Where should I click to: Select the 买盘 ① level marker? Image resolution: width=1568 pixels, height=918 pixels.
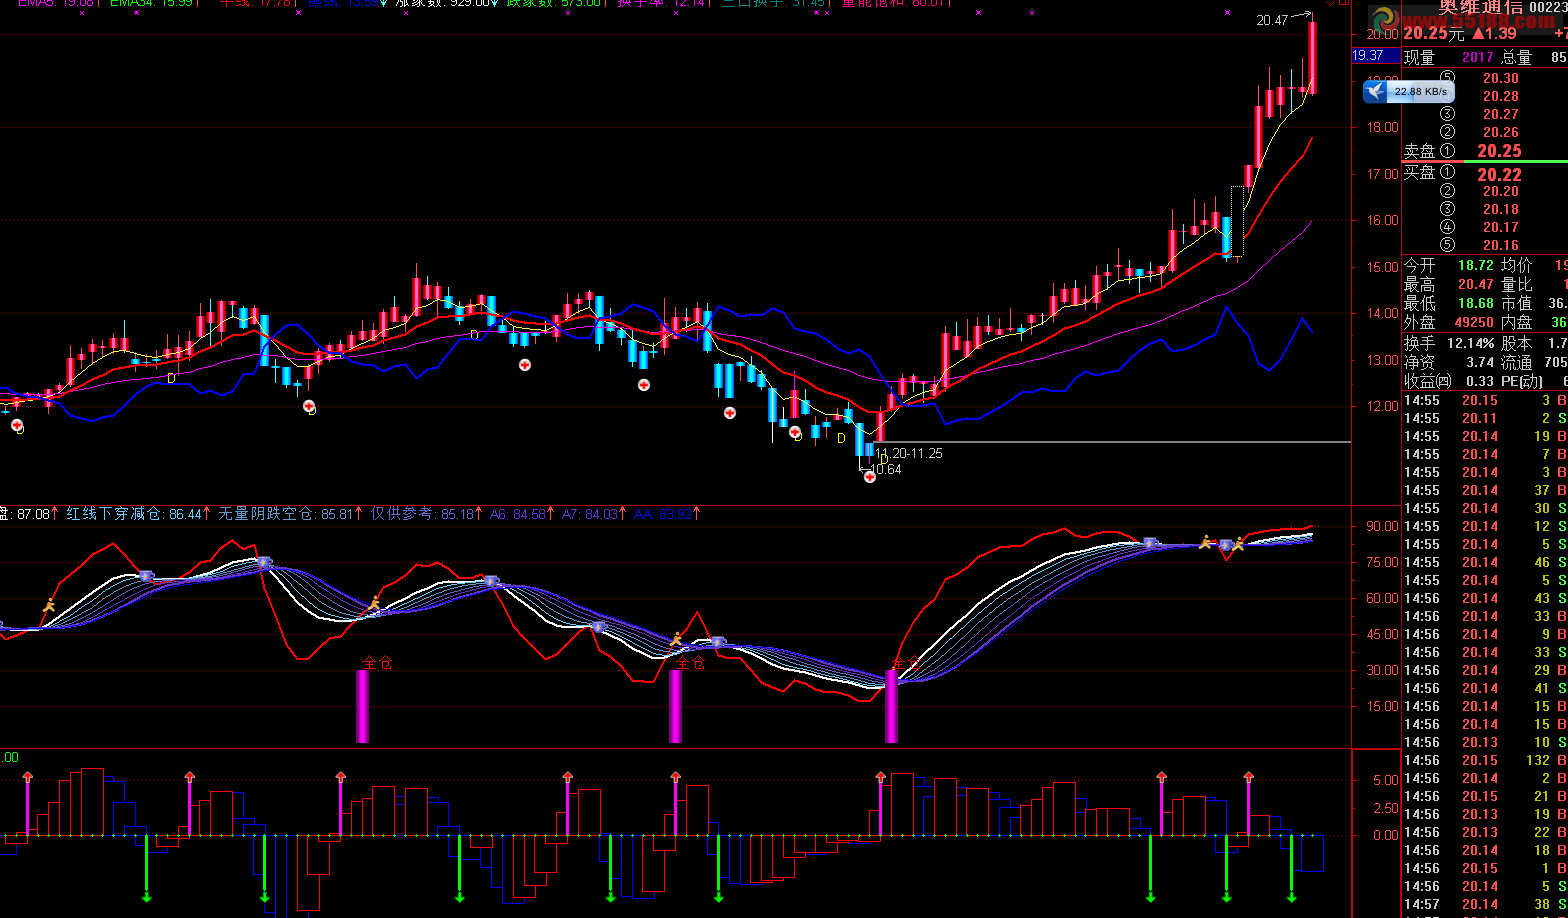(1447, 173)
